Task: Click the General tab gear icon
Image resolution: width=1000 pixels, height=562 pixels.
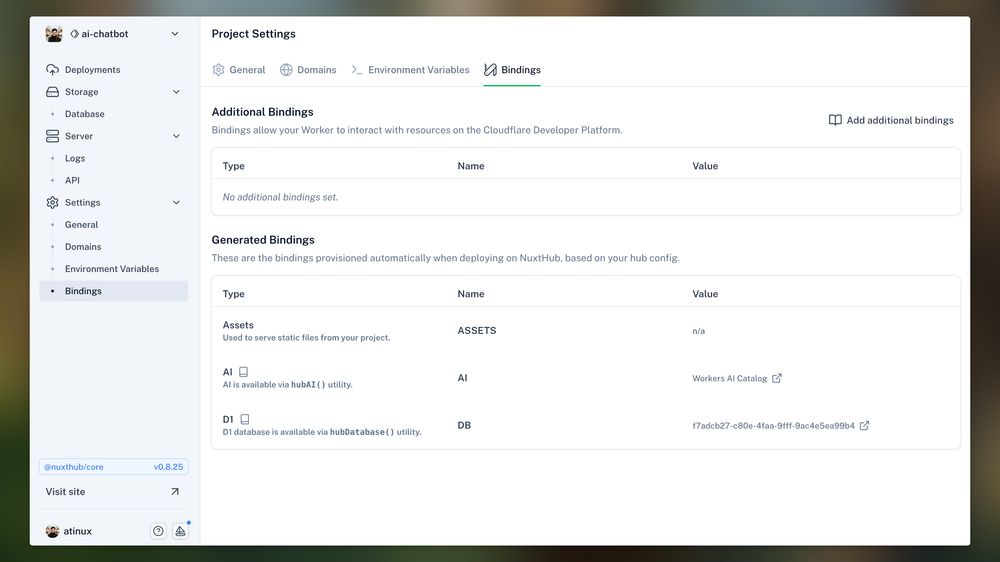Action: 219,70
